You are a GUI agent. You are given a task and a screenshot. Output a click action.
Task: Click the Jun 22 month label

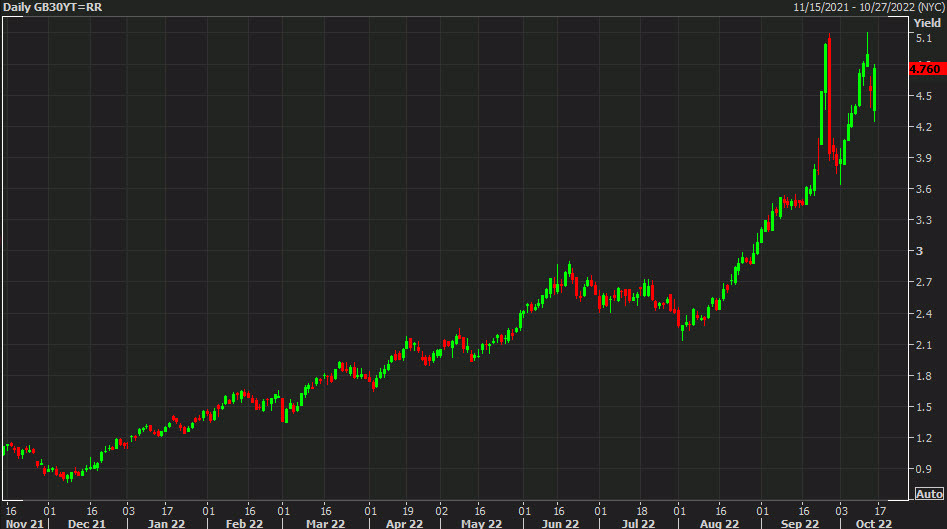coord(560,524)
